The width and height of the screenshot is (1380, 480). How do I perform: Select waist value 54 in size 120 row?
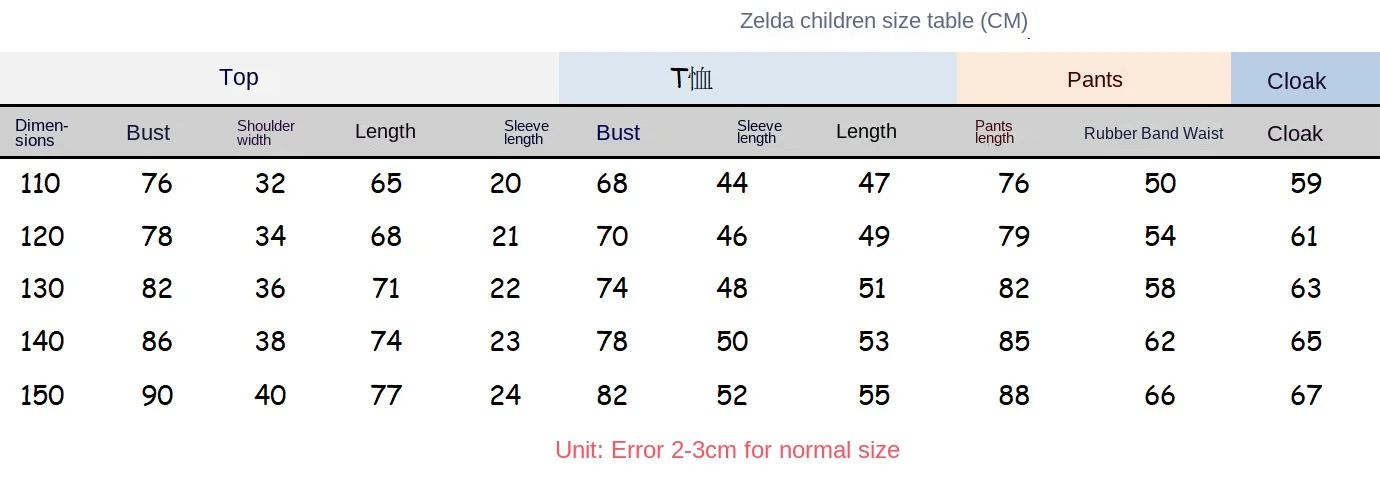[1160, 236]
